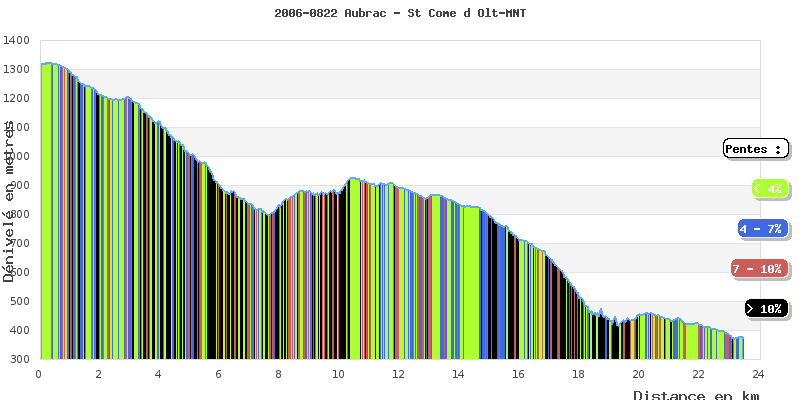Click the 300 value on the elevation axis
Screen dimensions: 800x400
(20, 359)
